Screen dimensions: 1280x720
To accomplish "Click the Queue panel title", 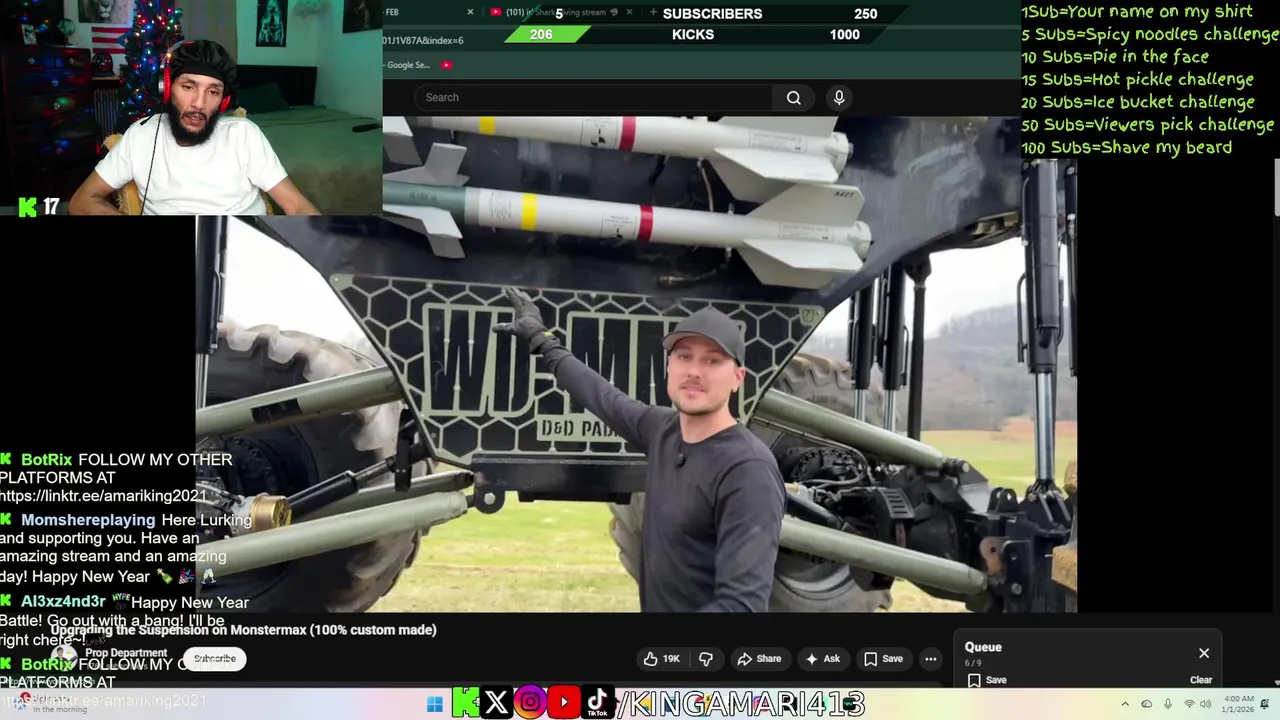I will 983,647.
